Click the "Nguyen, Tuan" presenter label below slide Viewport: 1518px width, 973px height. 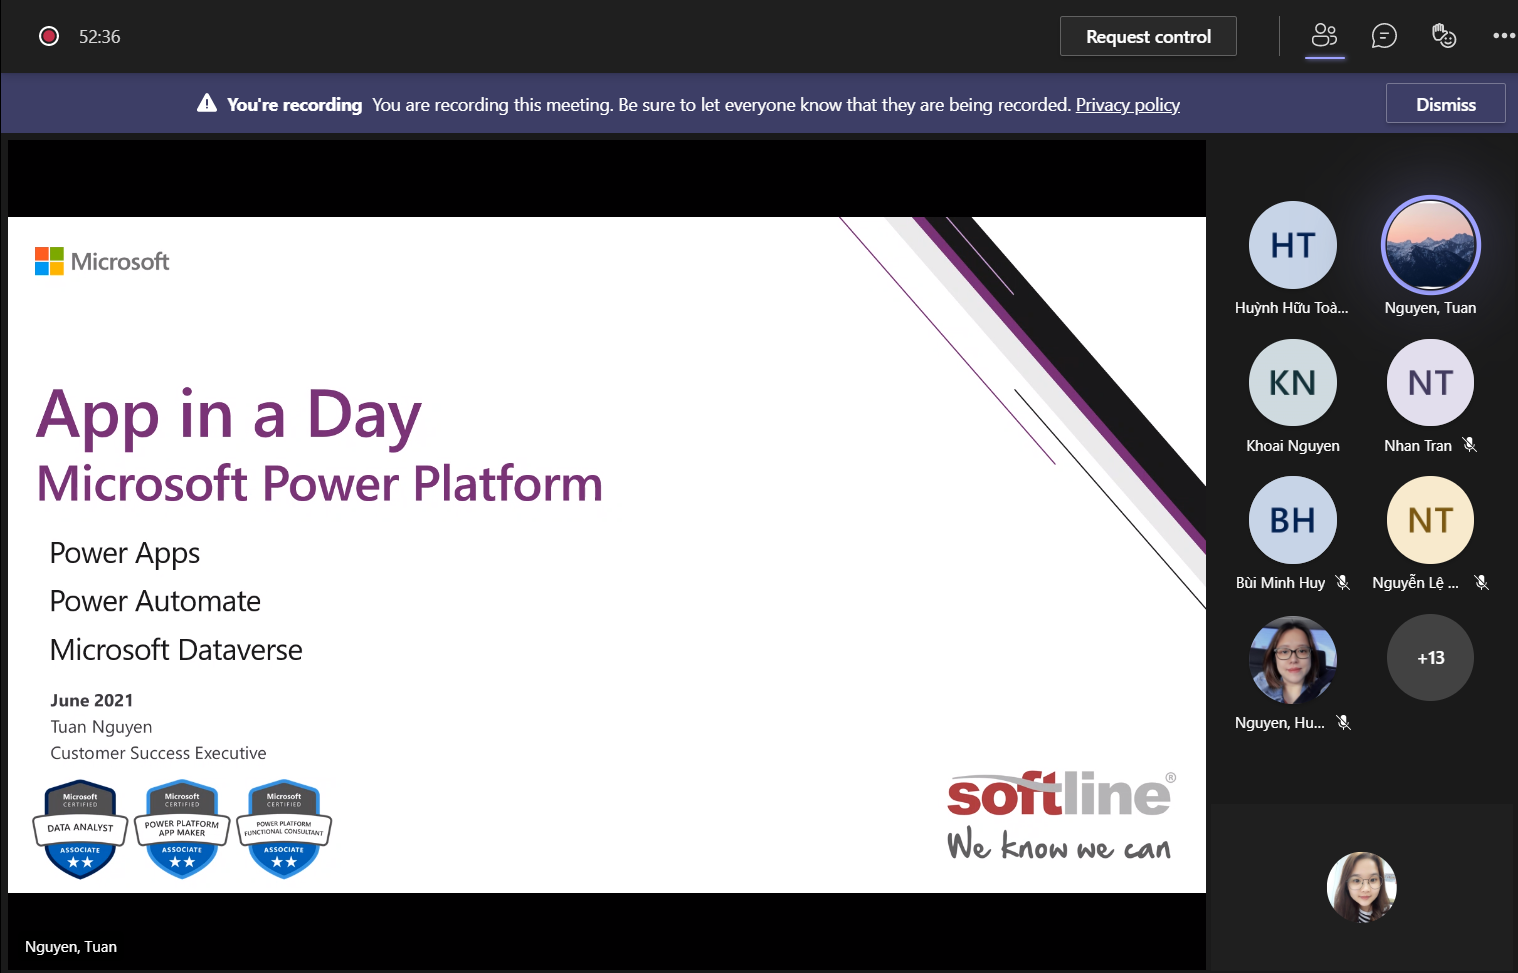71,947
